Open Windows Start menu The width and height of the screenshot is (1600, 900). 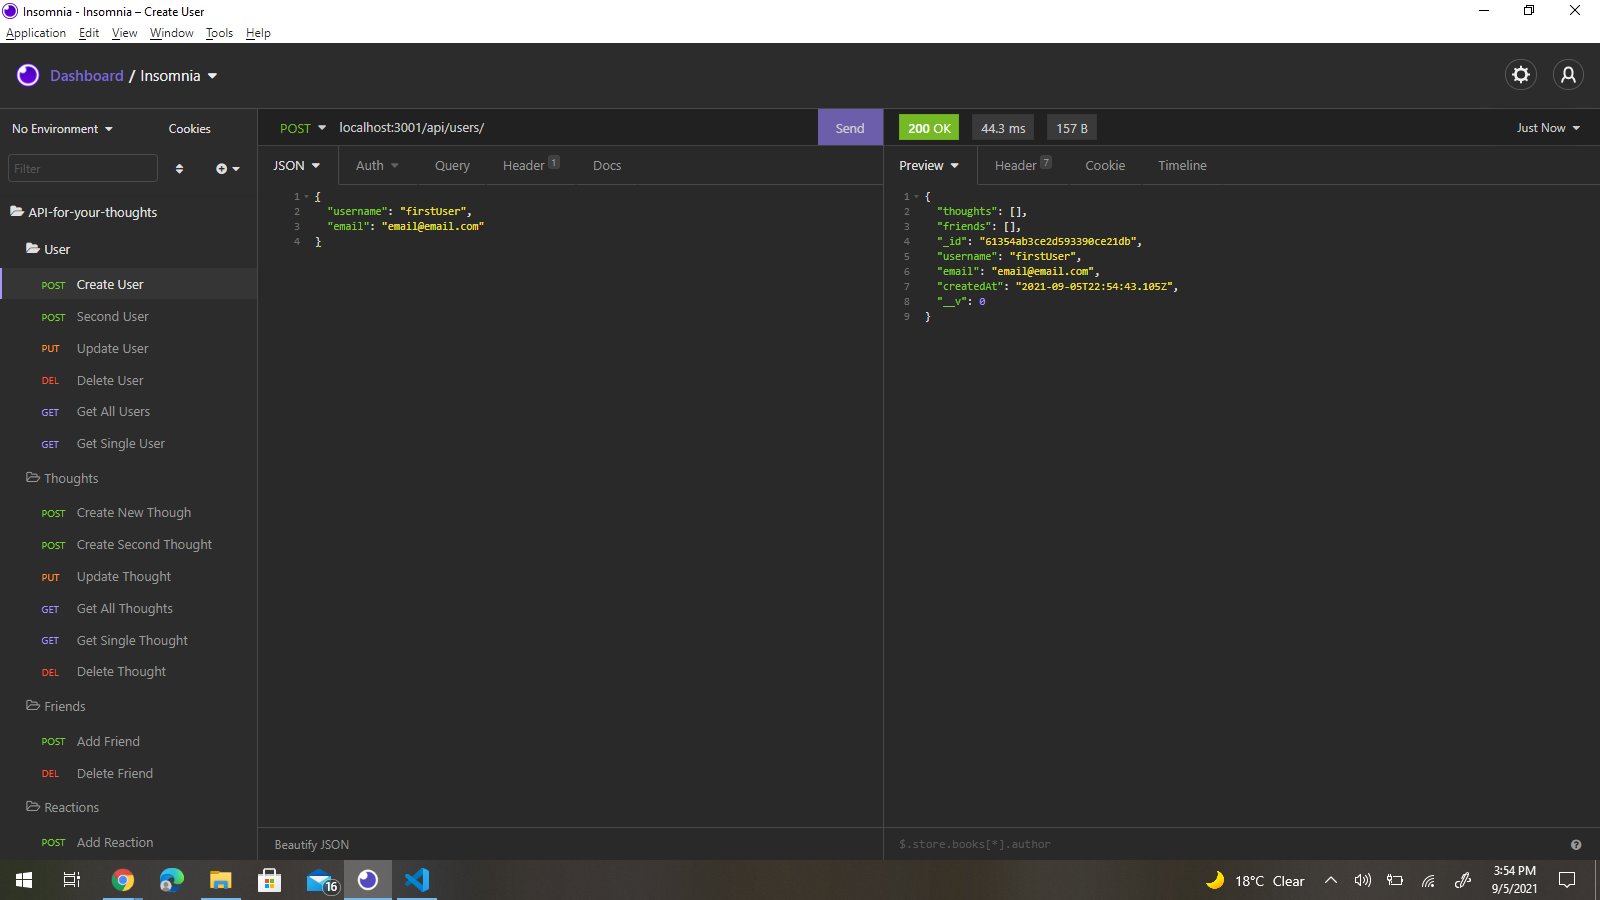24,880
